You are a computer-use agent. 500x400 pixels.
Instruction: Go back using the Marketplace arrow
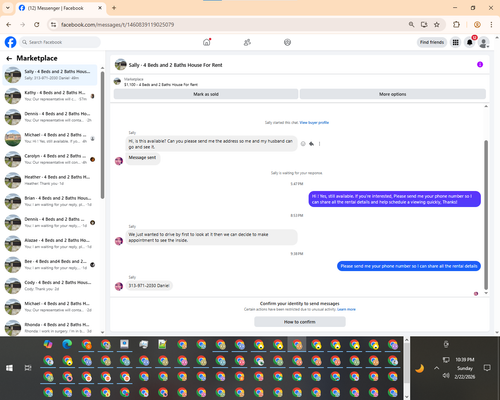point(9,59)
